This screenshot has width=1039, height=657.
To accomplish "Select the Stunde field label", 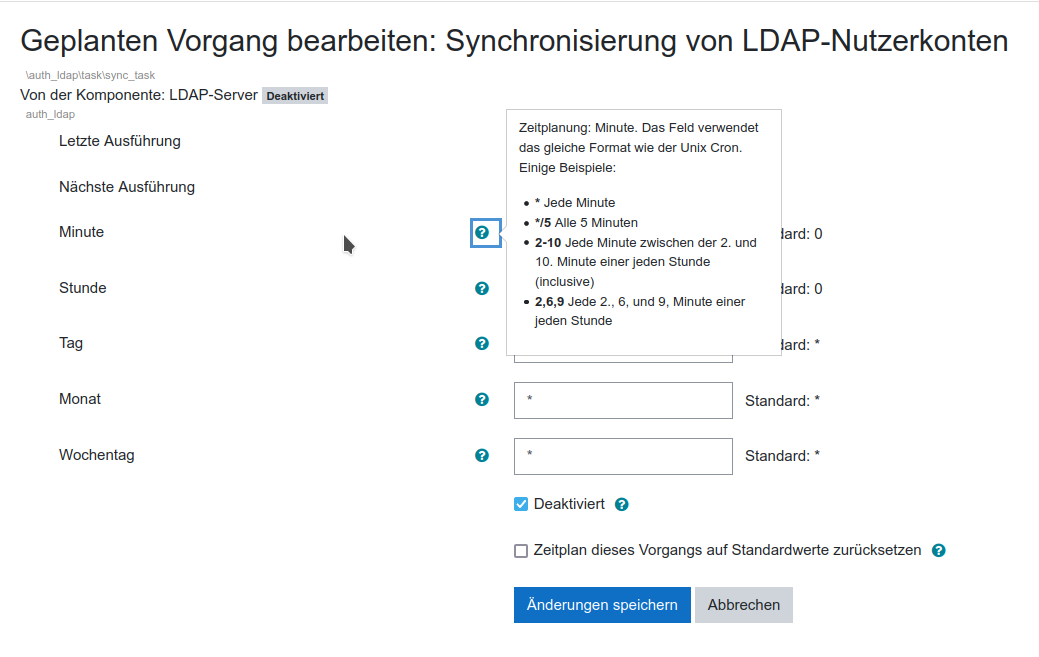I will tap(83, 288).
